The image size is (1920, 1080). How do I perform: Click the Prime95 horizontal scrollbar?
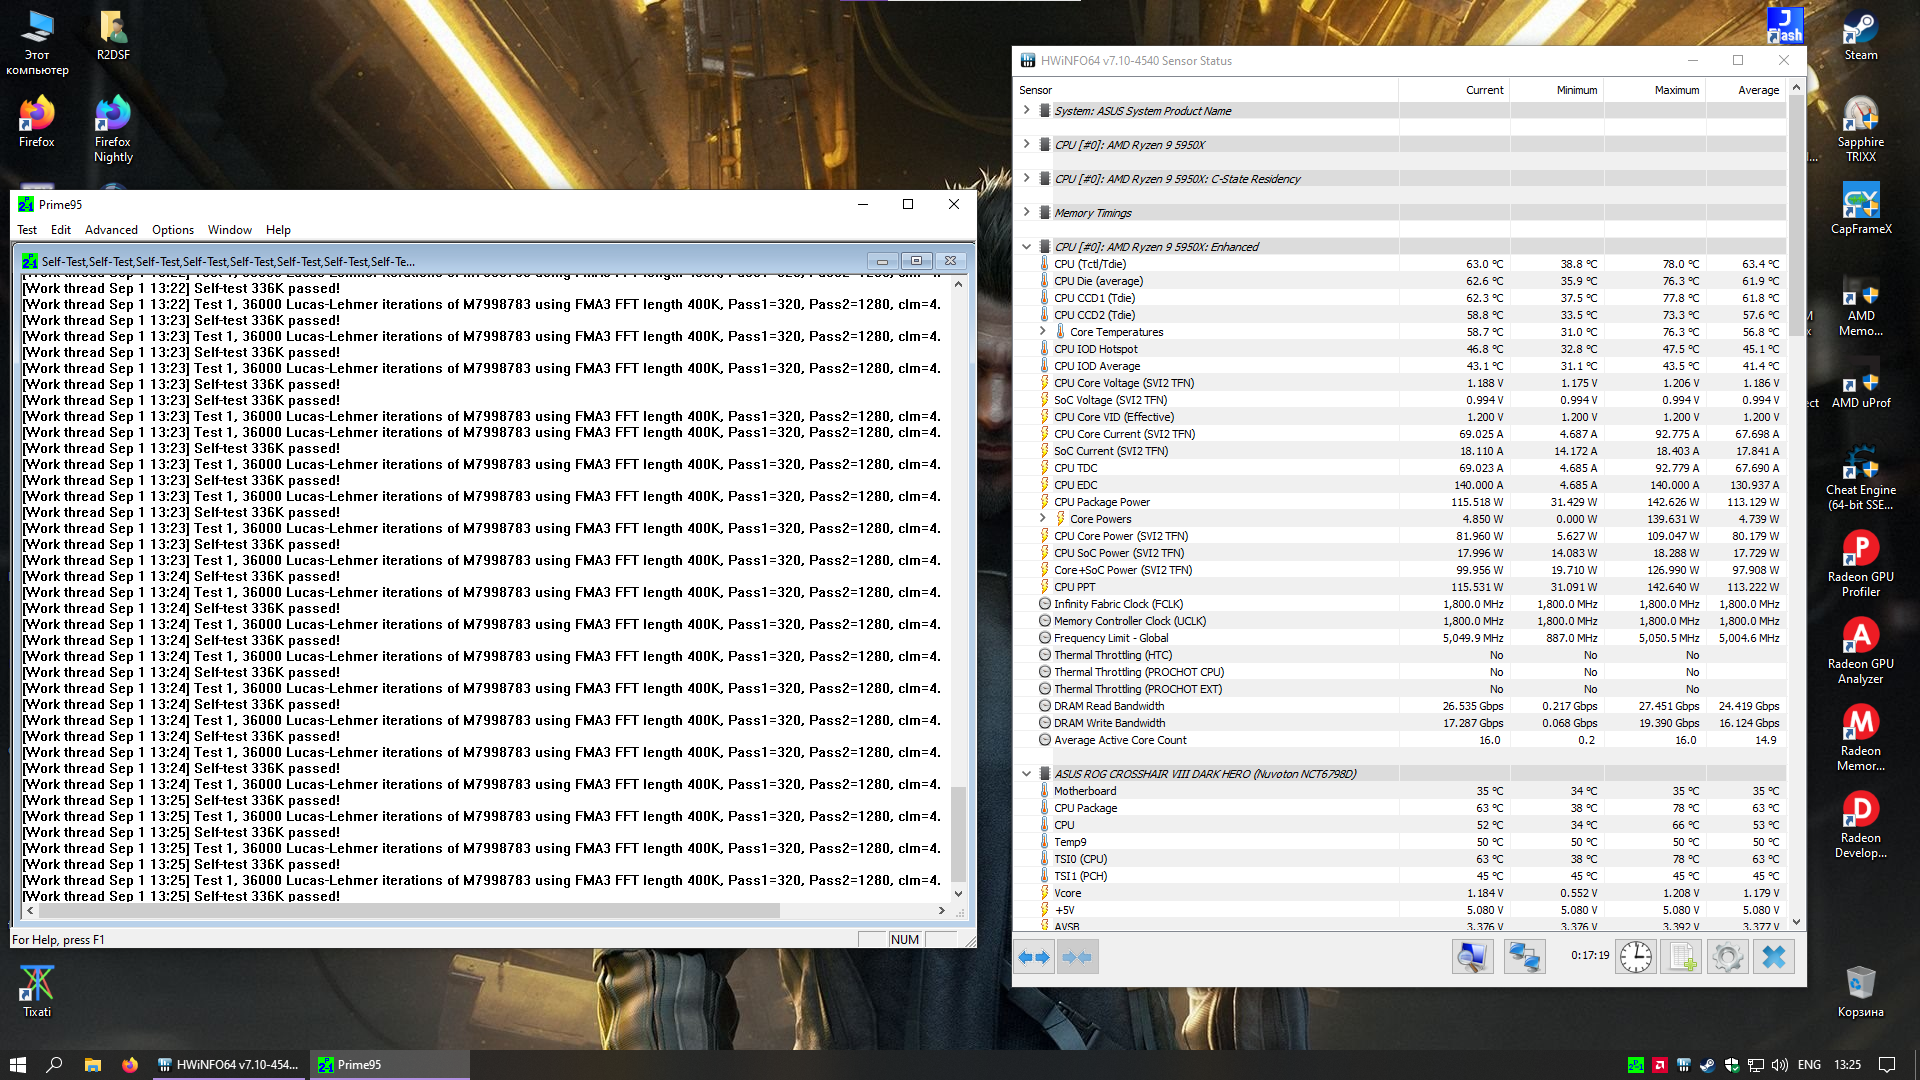pos(400,911)
